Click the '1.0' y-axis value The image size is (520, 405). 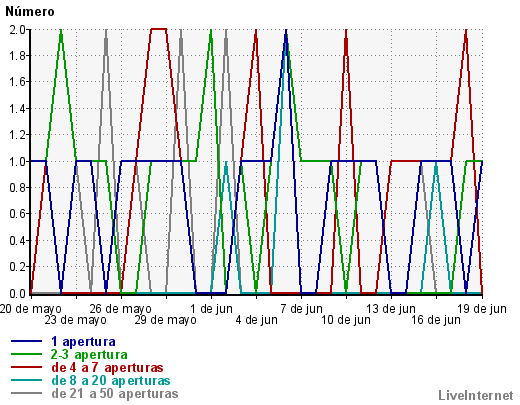17,162
